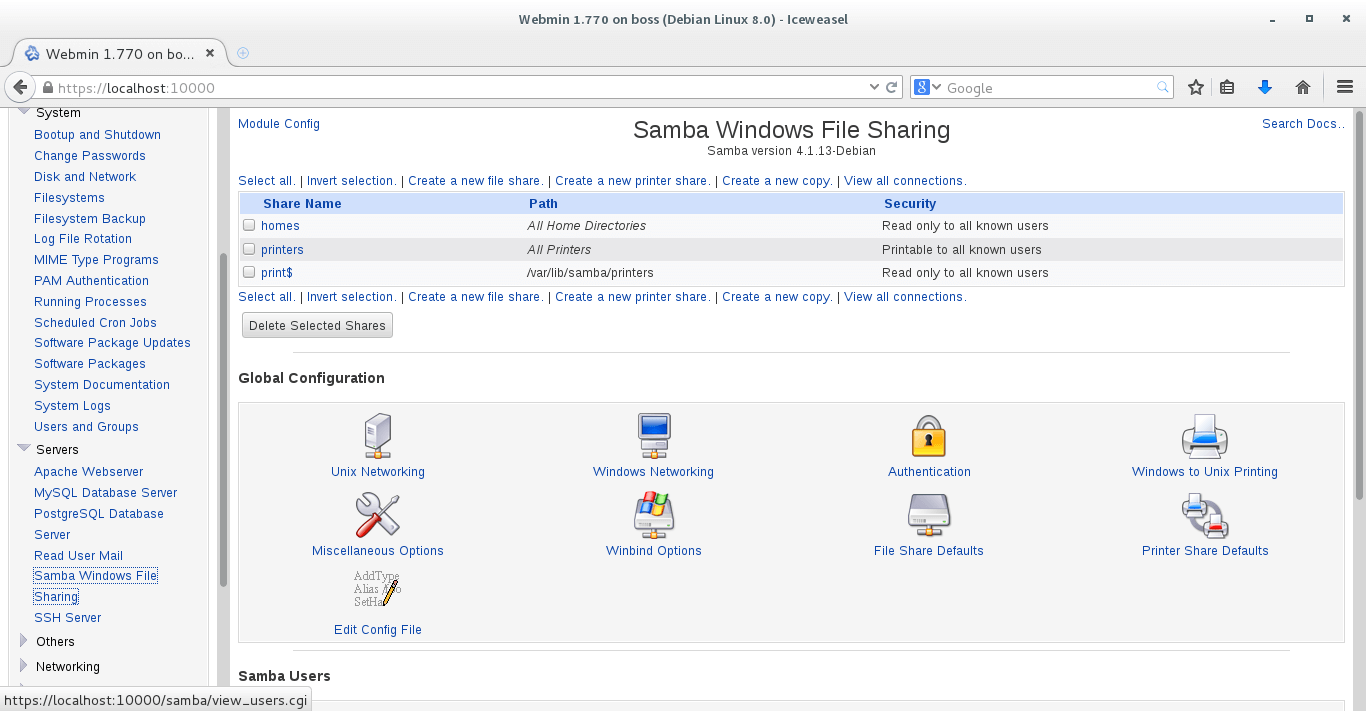Open the Module Config link
1366x711 pixels.
[x=279, y=123]
